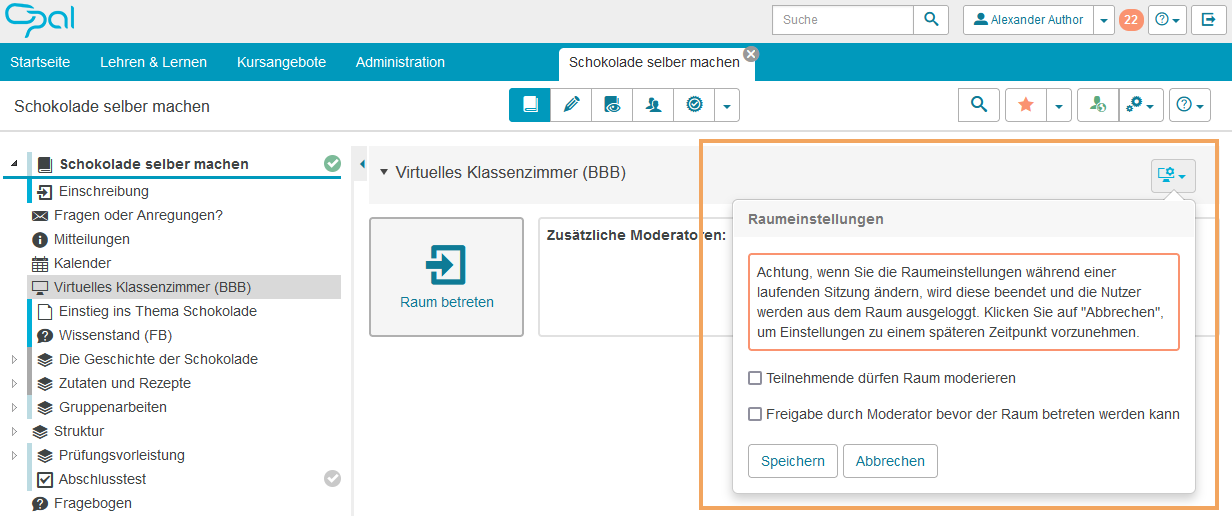Expand the Prüfungsvorleistung node

pos(14,455)
